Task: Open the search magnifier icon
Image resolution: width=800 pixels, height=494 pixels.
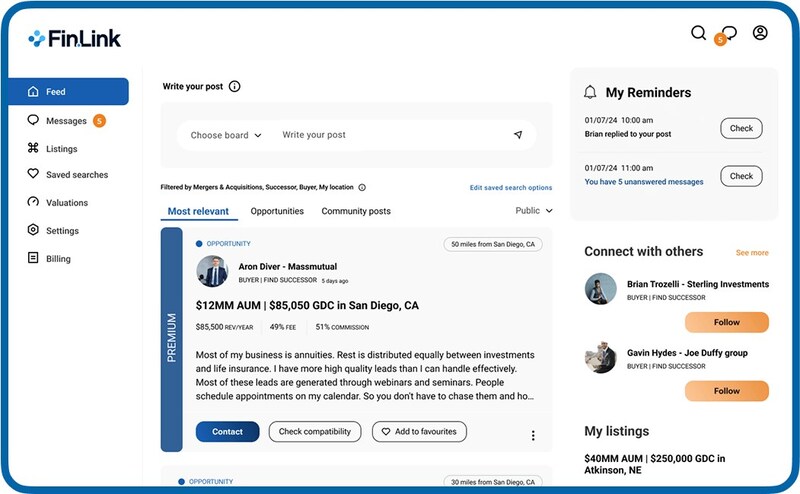Action: tap(698, 33)
